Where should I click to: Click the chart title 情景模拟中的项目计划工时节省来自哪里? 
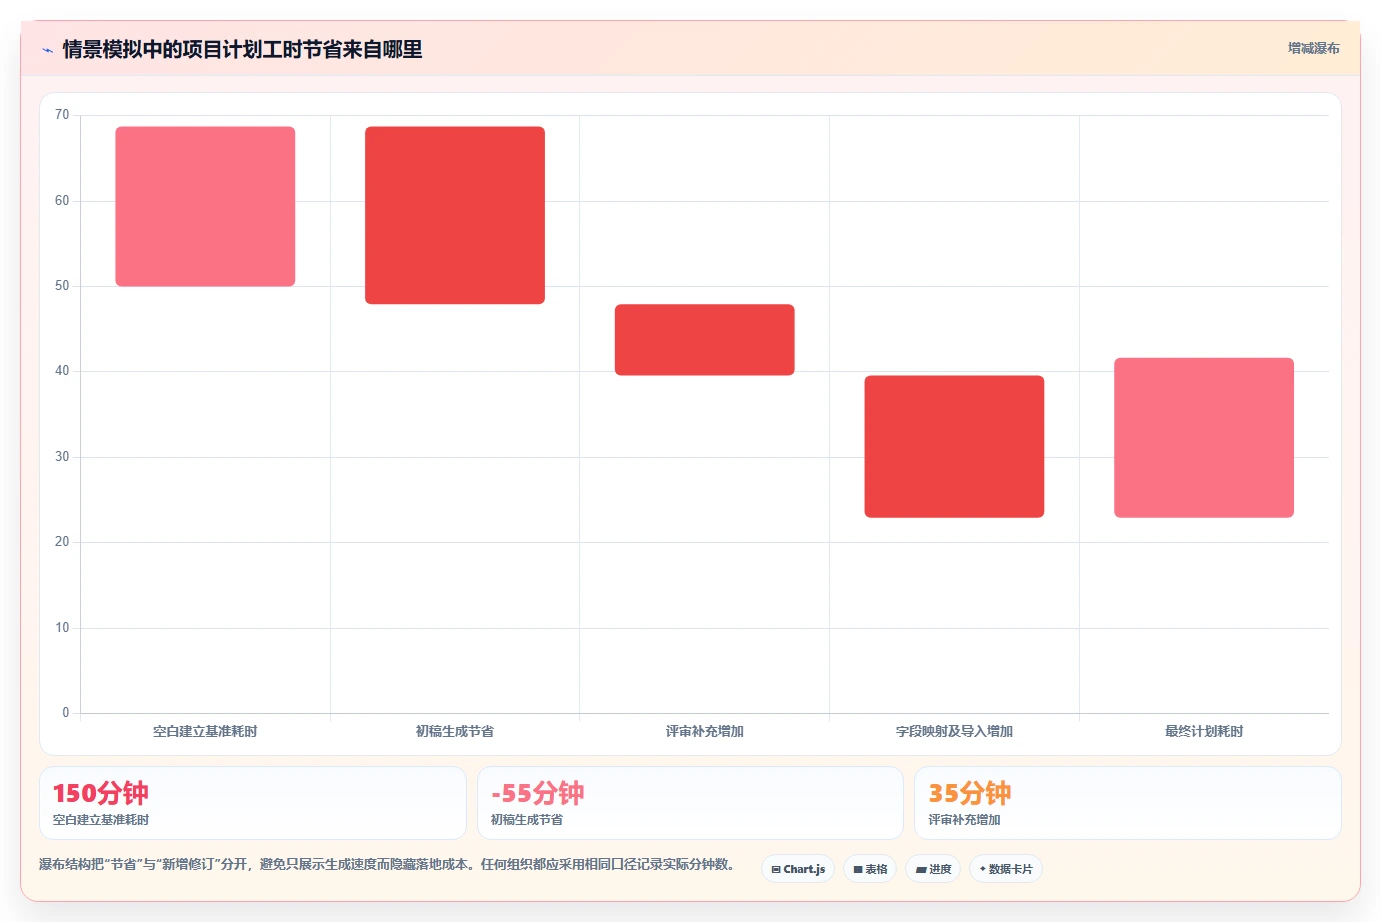[242, 49]
